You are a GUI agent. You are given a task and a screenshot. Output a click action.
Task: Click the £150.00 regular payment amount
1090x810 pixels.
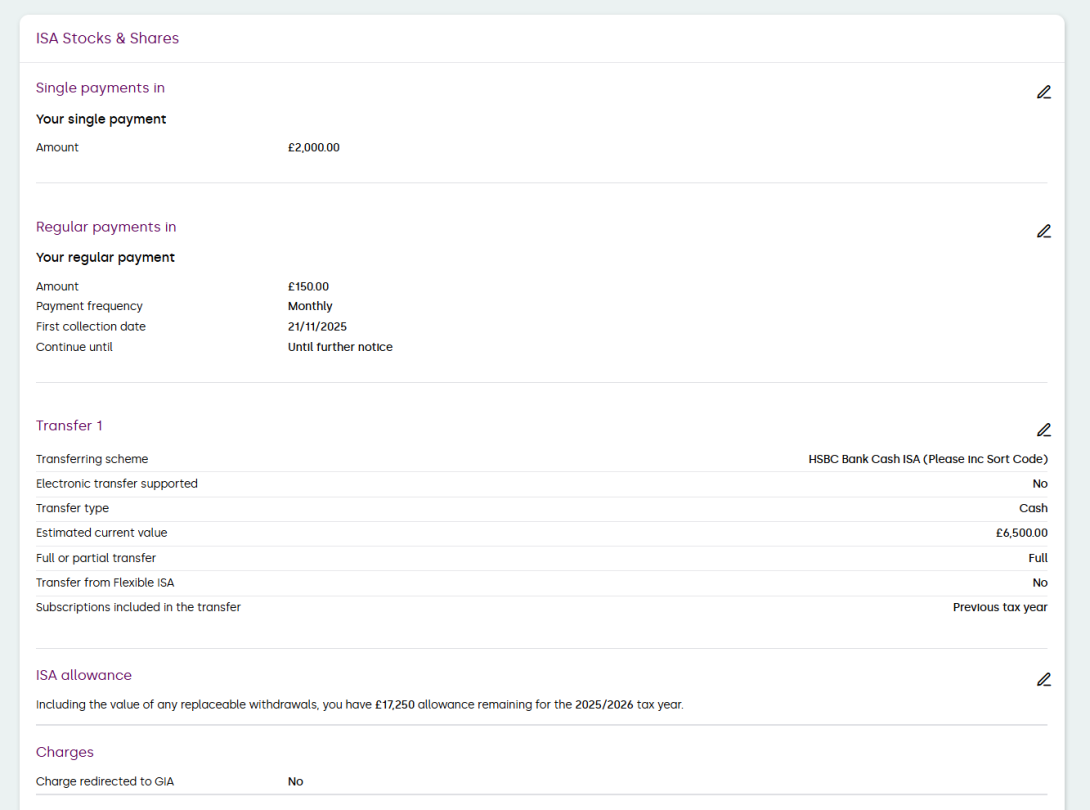pos(308,287)
